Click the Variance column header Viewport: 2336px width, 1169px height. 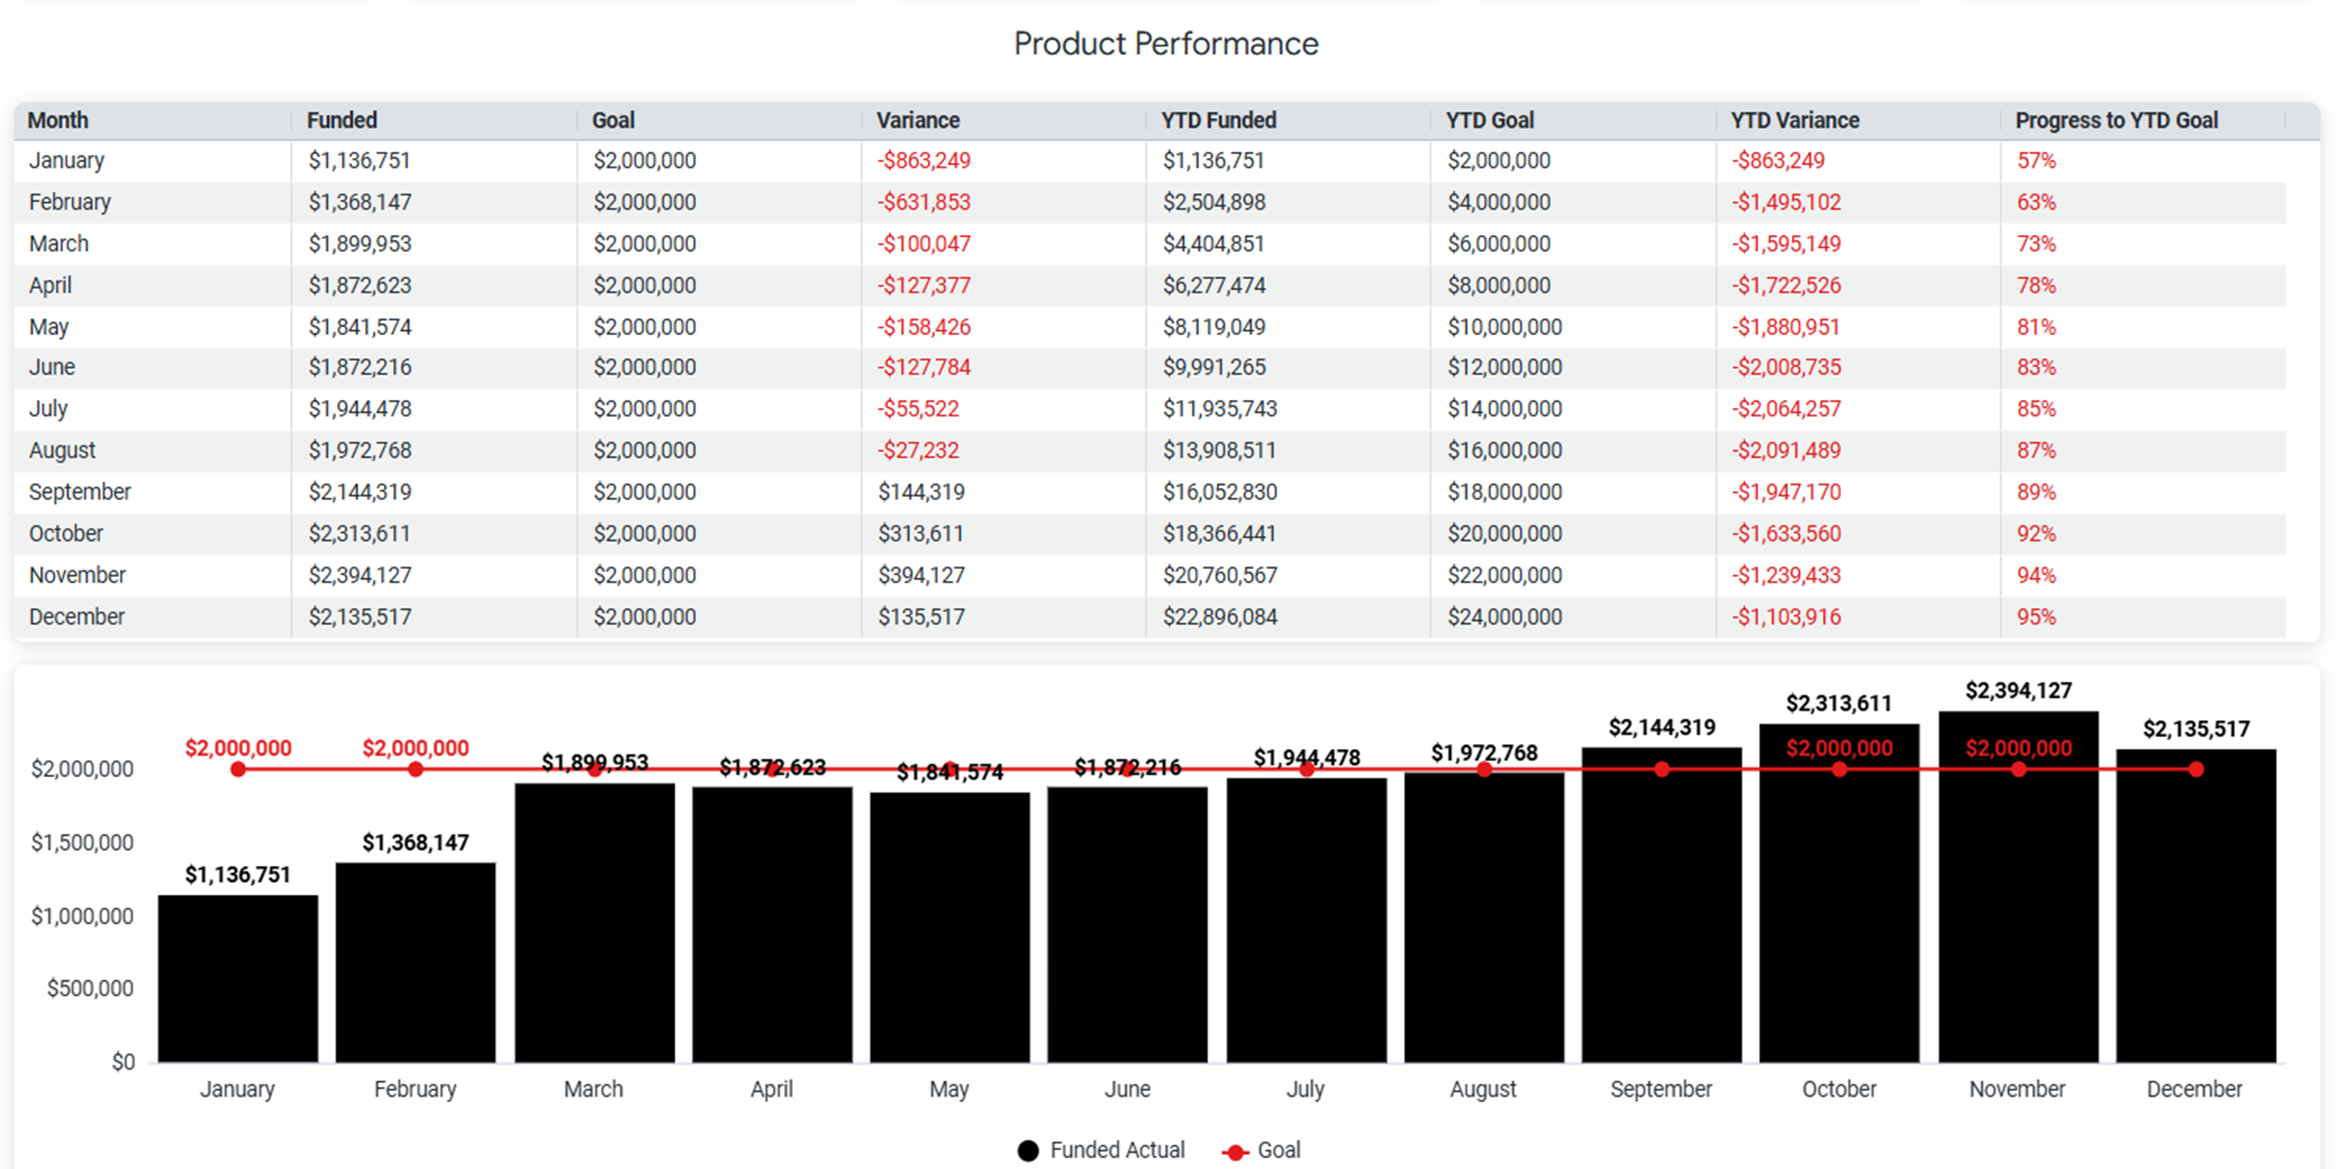click(x=917, y=120)
